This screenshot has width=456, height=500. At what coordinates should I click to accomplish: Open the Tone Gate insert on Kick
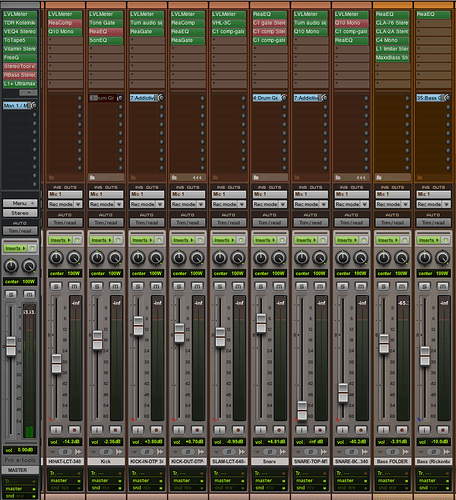(x=106, y=23)
